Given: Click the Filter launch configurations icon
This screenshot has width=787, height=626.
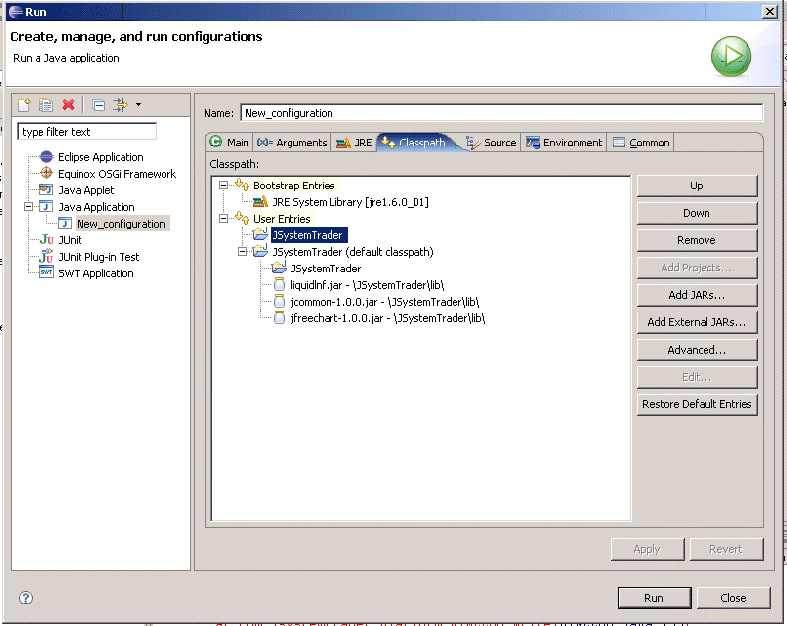Looking at the screenshot, I should (120, 105).
